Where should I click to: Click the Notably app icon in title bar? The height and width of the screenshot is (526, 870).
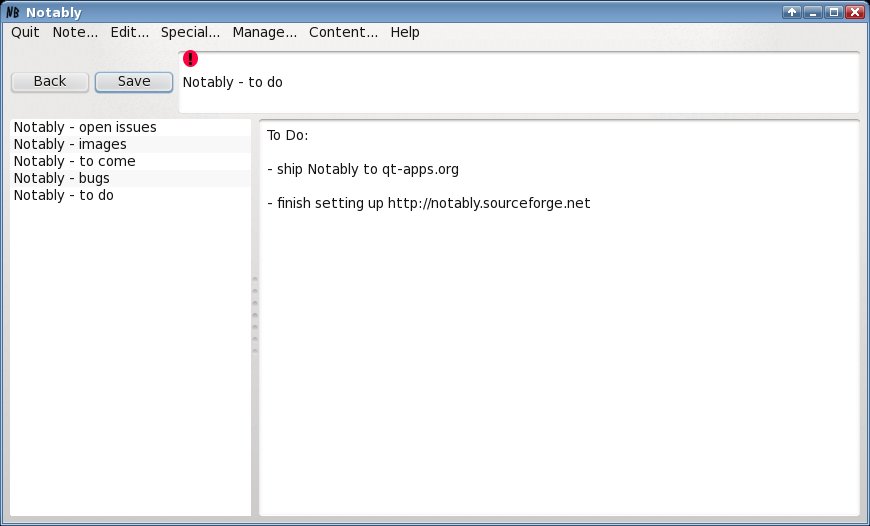click(x=12, y=12)
